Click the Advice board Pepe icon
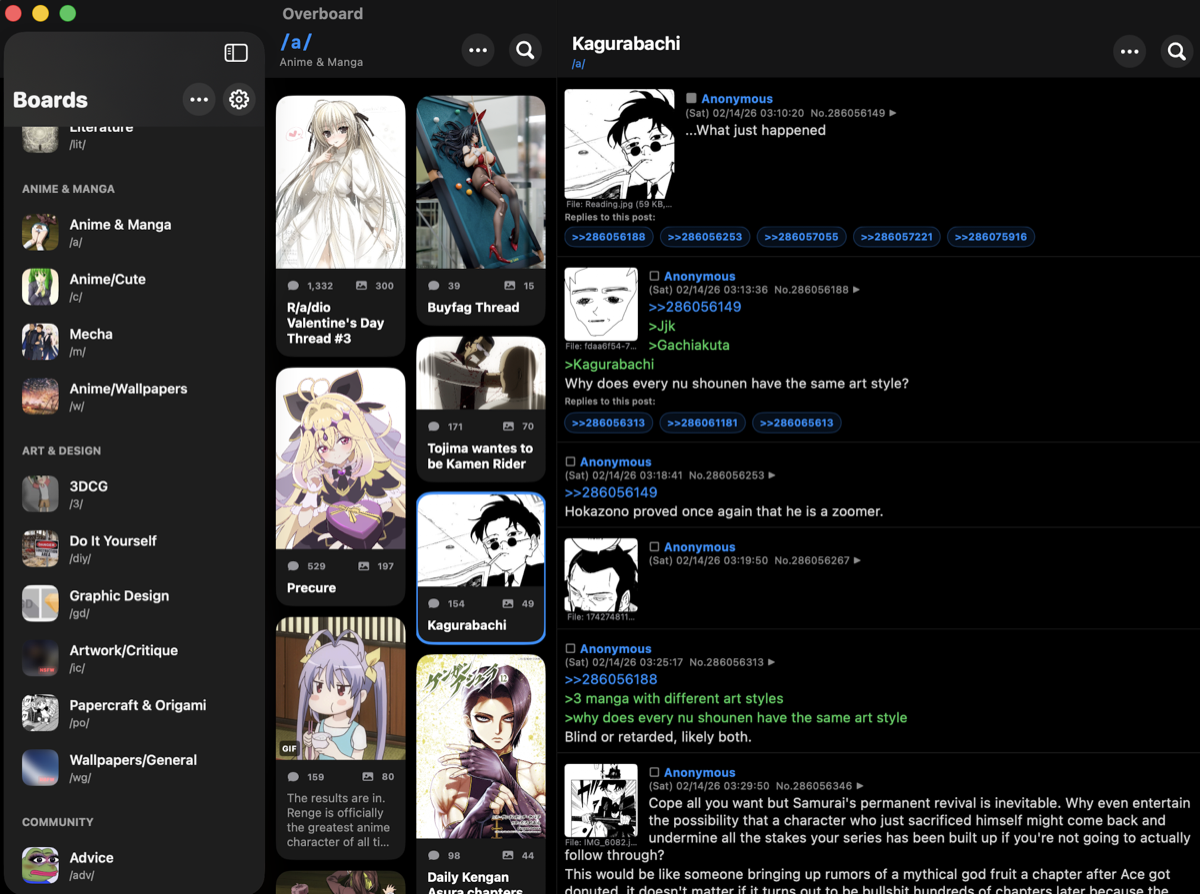The image size is (1200, 894). point(40,865)
